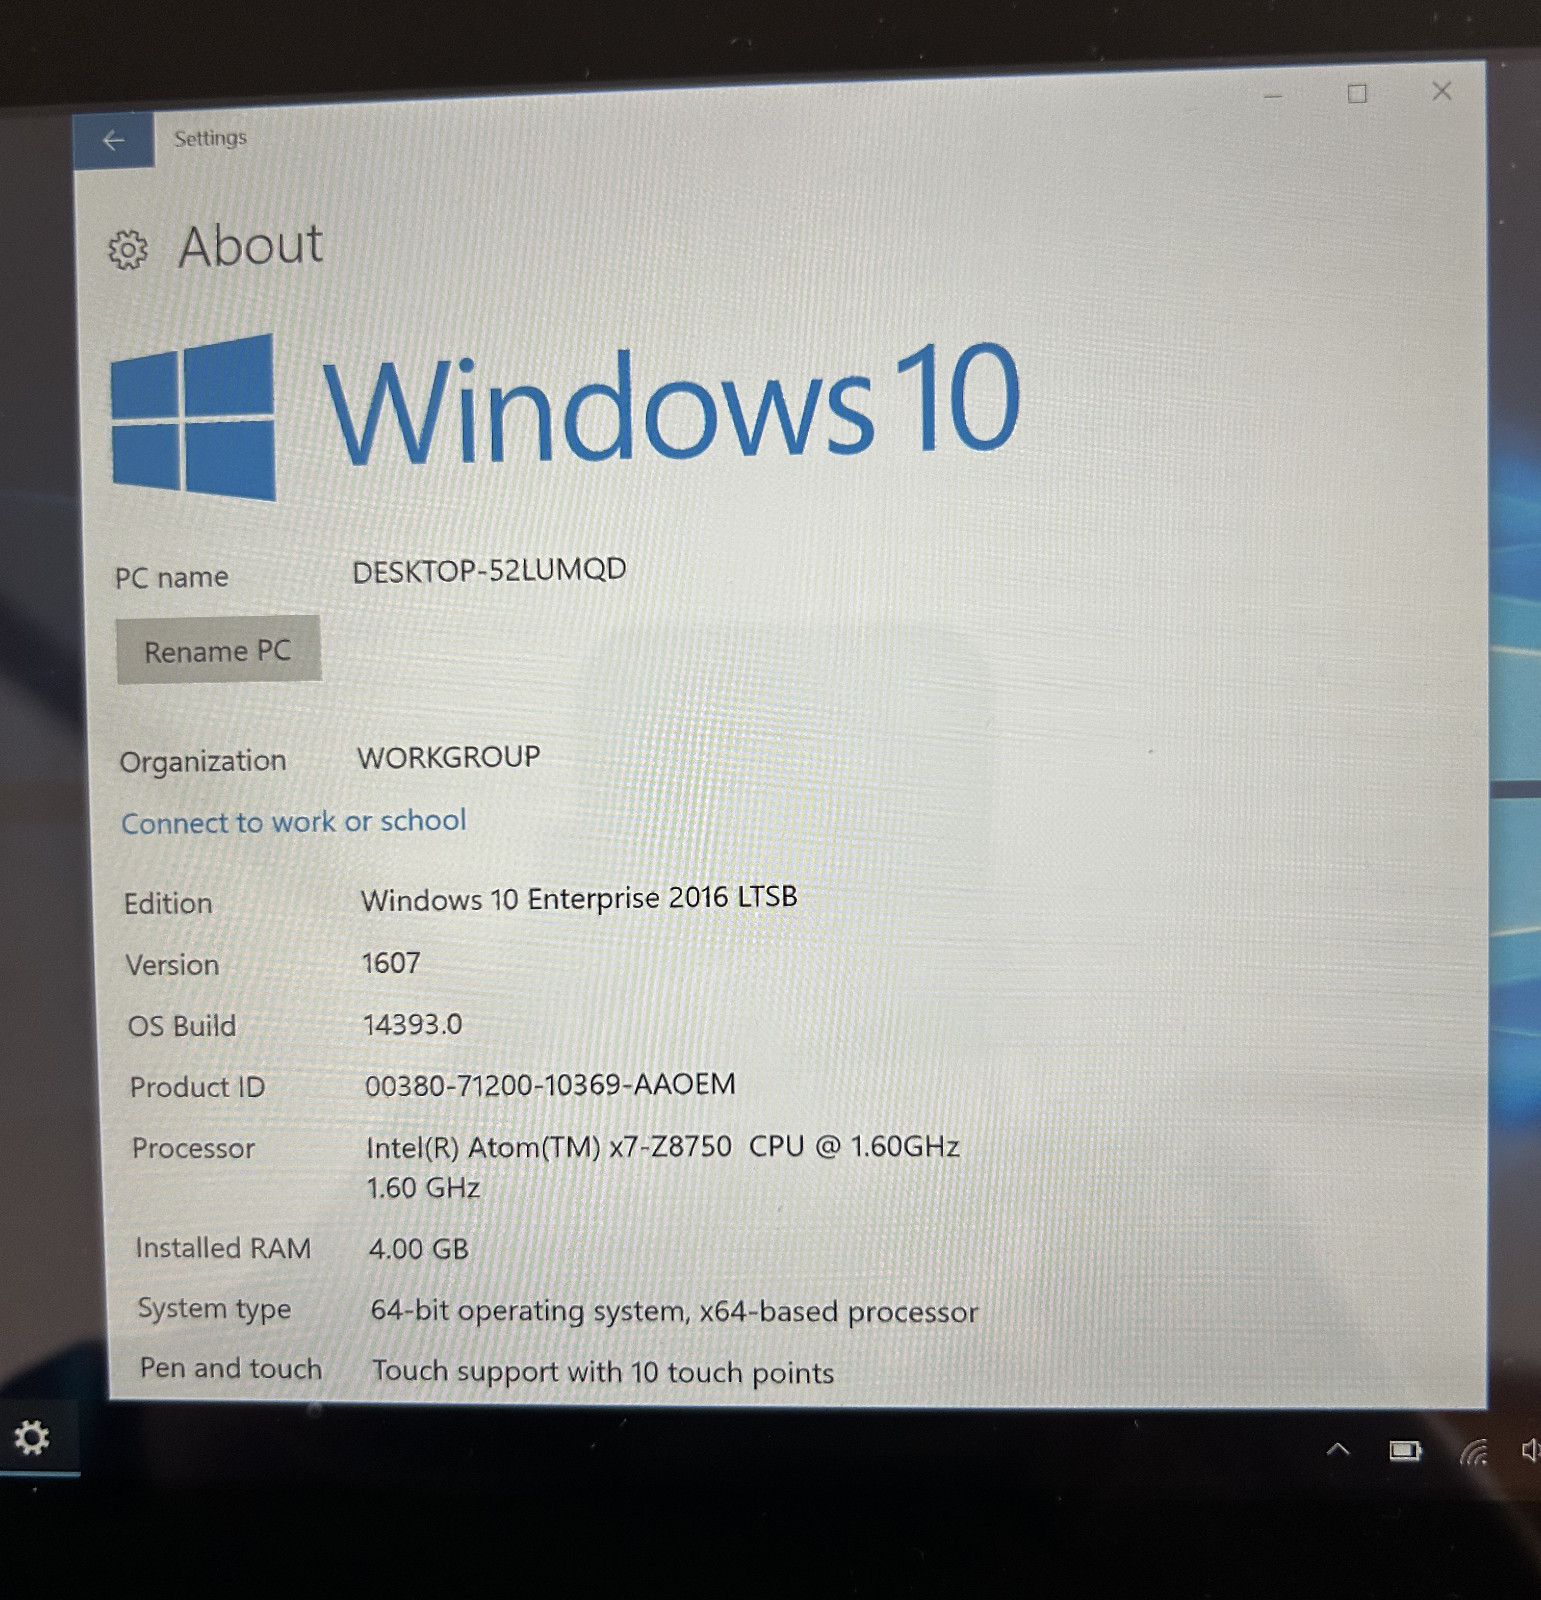Click the Windows 10 logo image
Image resolution: width=1541 pixels, height=1600 pixels.
565,415
